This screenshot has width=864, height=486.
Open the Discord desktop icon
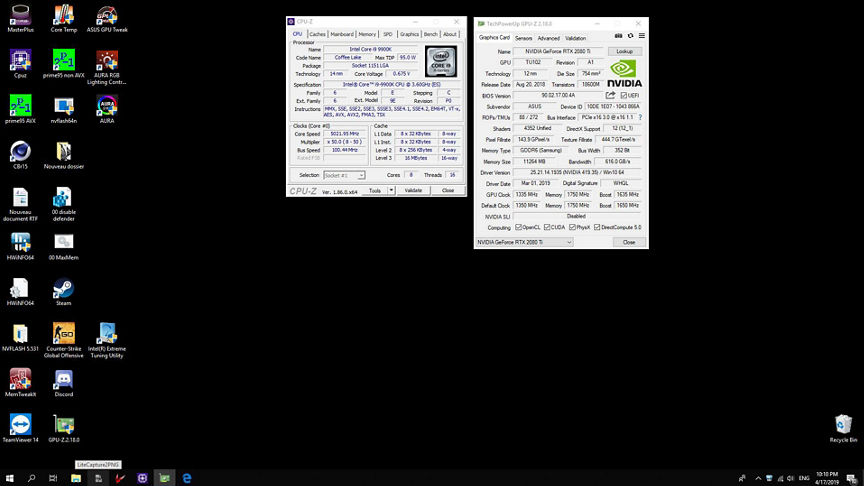(x=63, y=380)
